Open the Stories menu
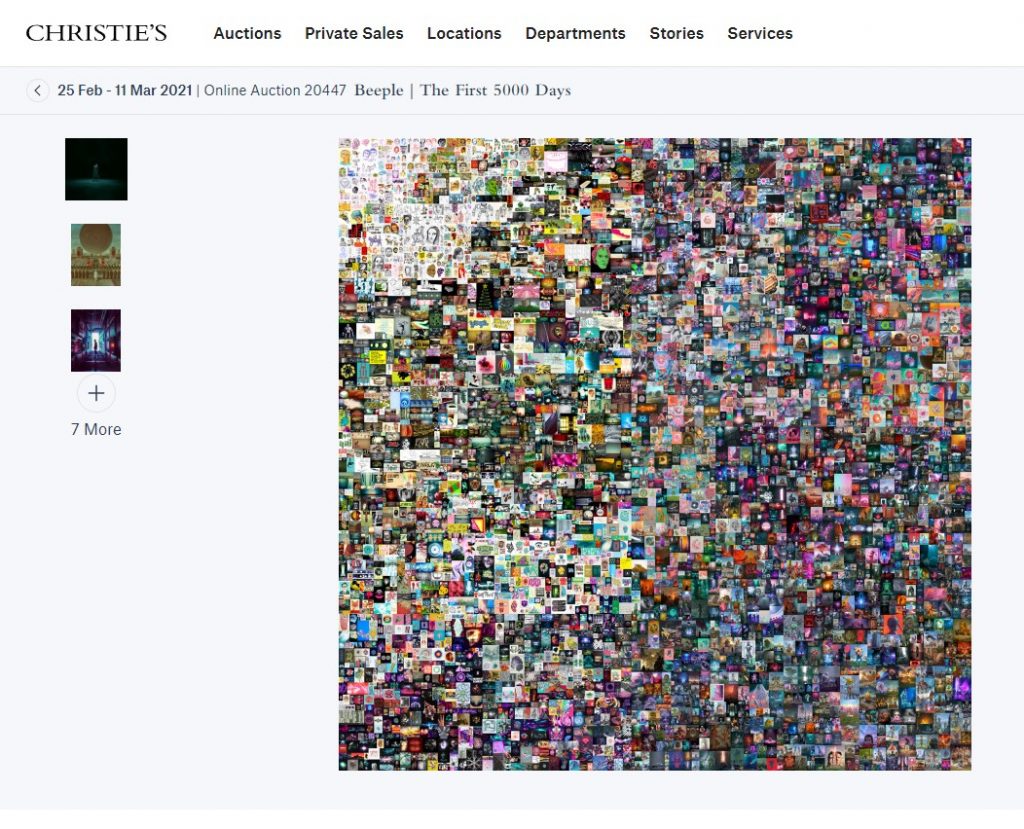 [x=677, y=33]
